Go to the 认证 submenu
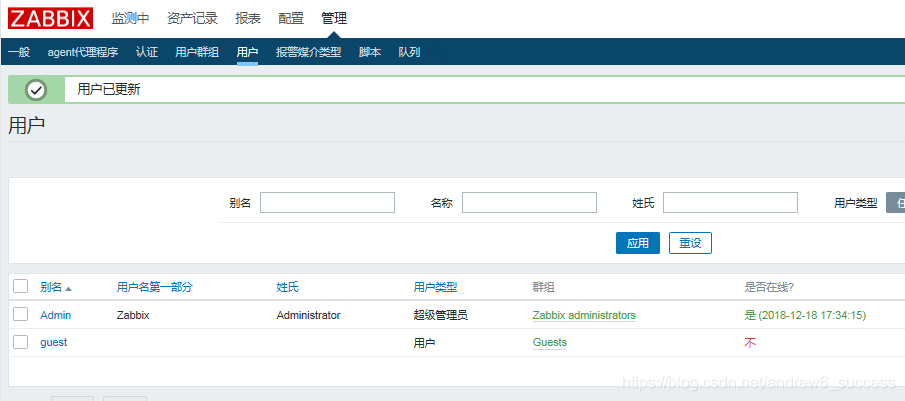This screenshot has height=401, width=905. pyautogui.click(x=147, y=53)
